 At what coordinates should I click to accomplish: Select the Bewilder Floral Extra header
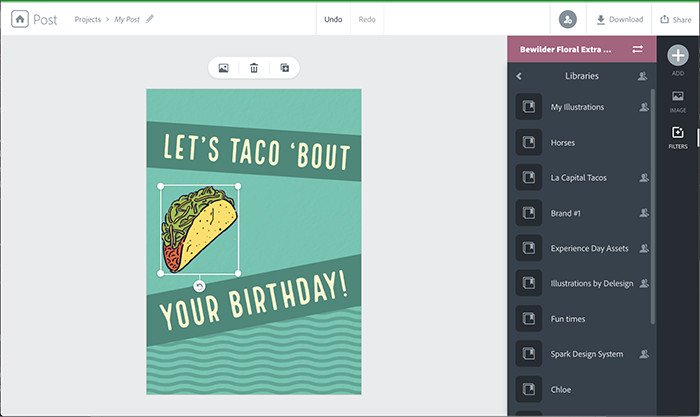[582, 49]
